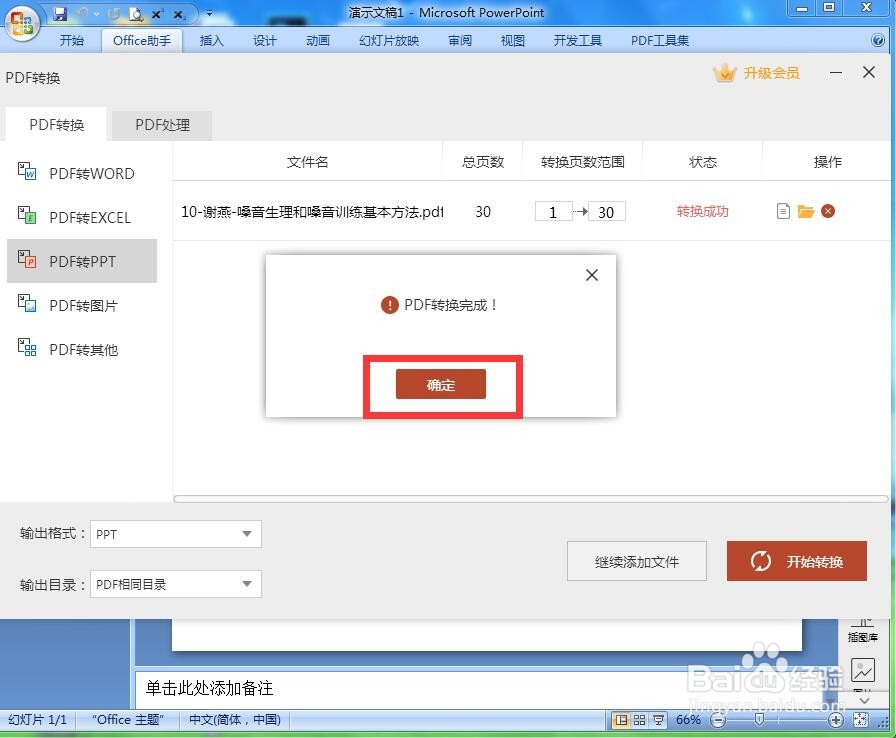The width and height of the screenshot is (896, 738).
Task: Open the converted file's document preview icon
Action: click(x=783, y=211)
